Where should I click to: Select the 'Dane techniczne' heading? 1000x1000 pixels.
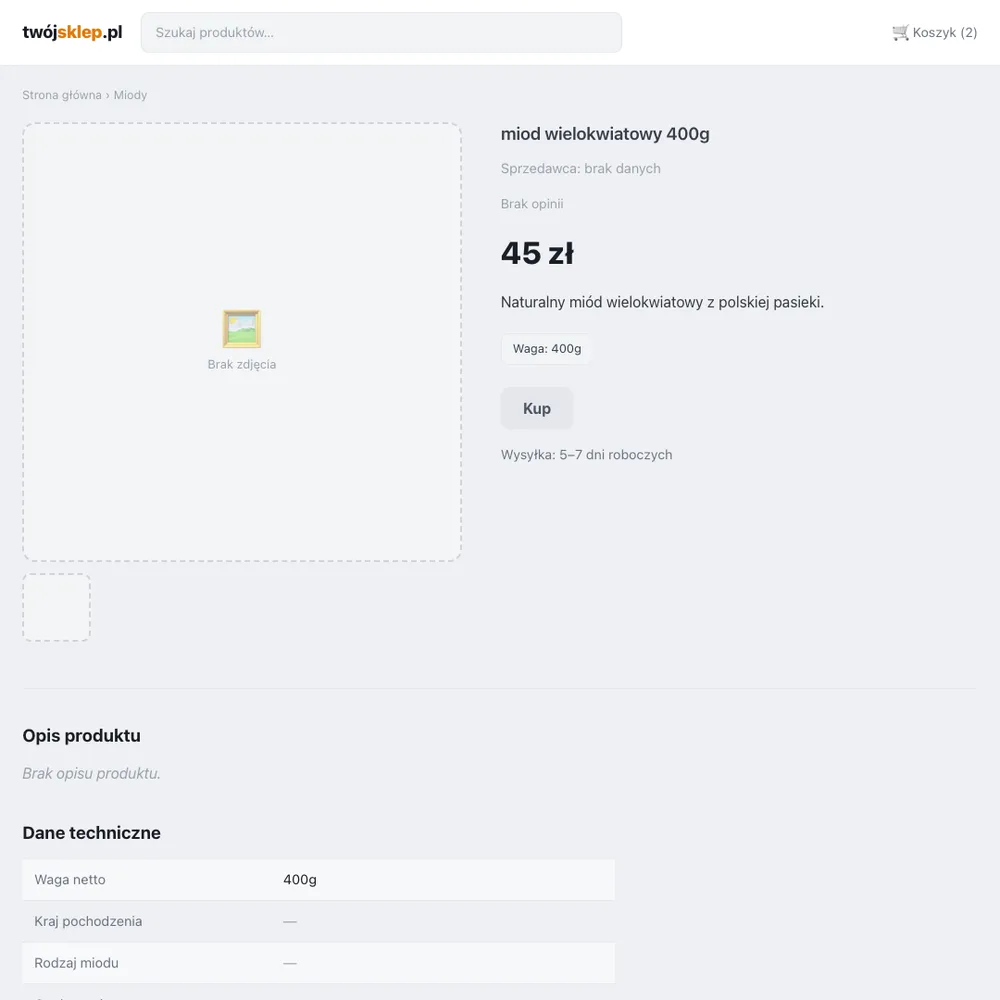(91, 833)
